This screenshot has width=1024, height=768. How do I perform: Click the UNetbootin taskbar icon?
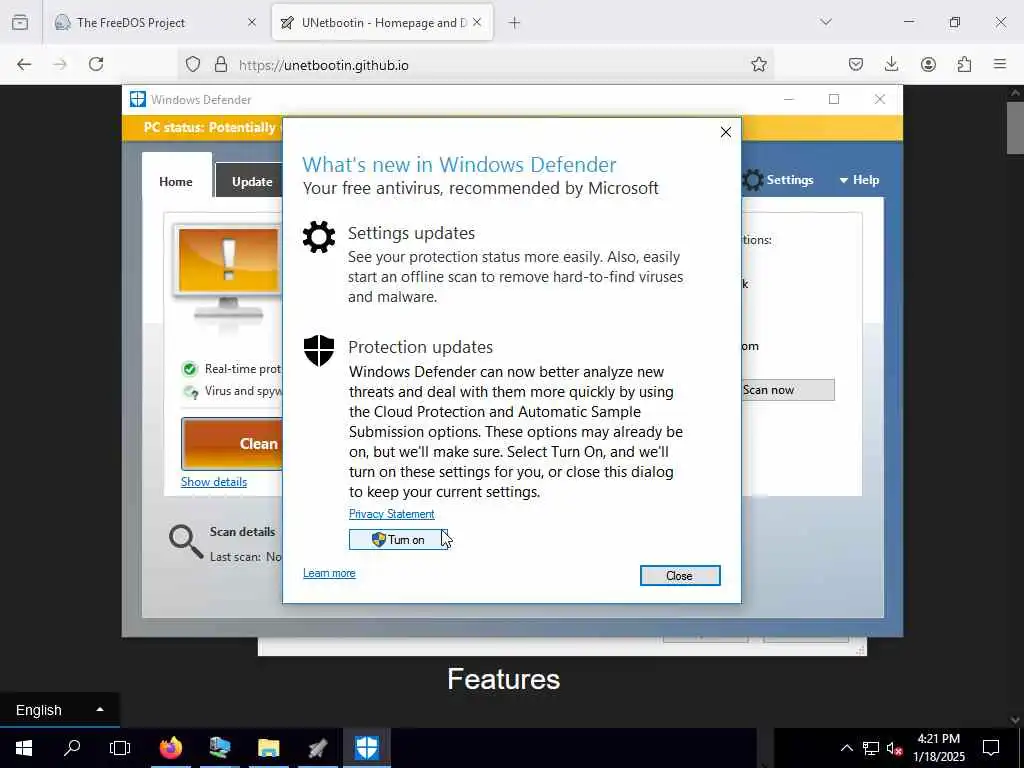(x=317, y=748)
